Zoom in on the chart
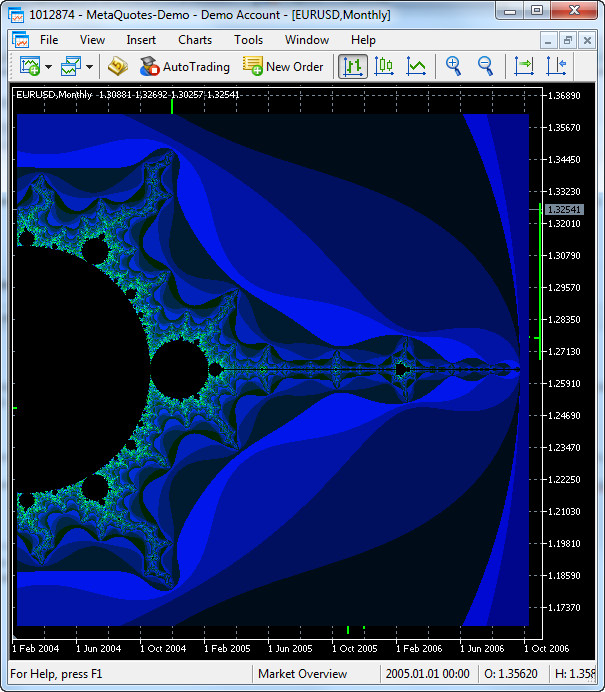This screenshot has width=605, height=692. pos(453,67)
